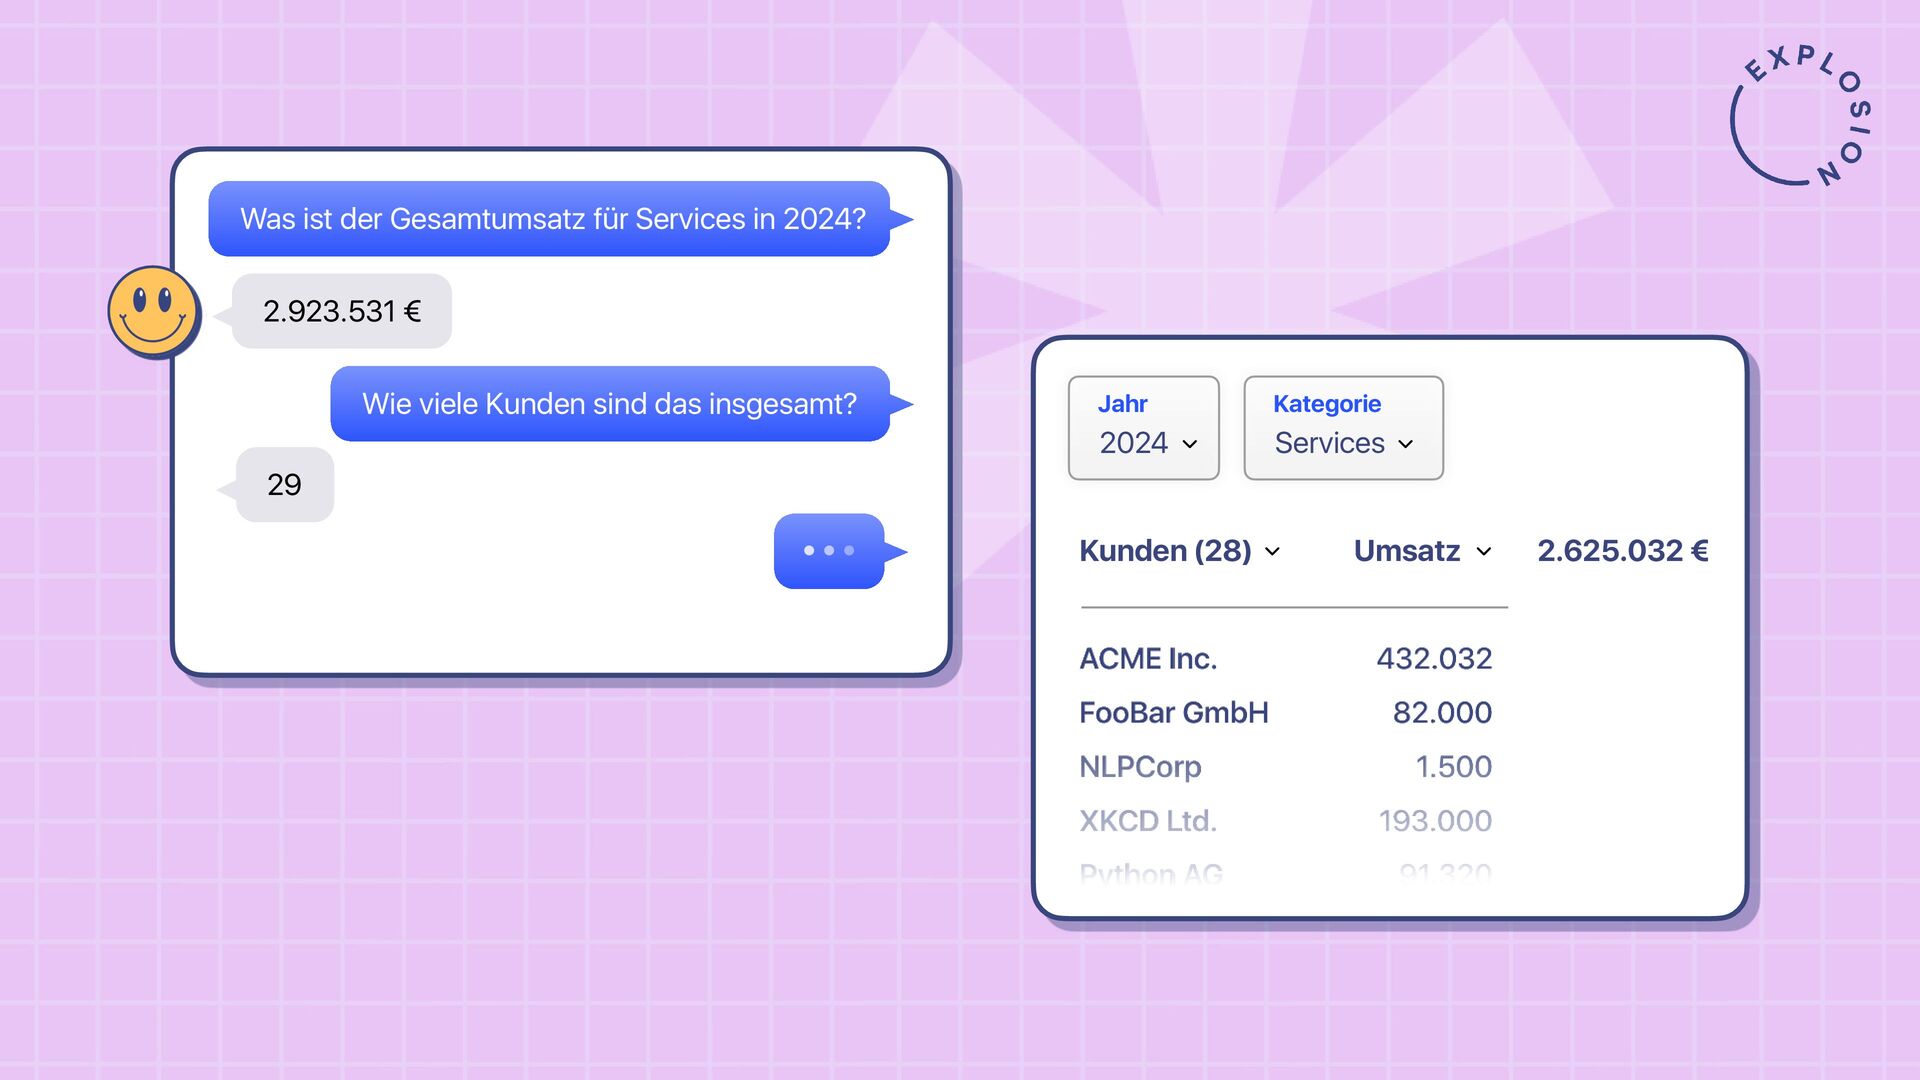Screen dimensions: 1920x1080
Task: Select the ACME Inc. customer row
Action: (1148, 659)
